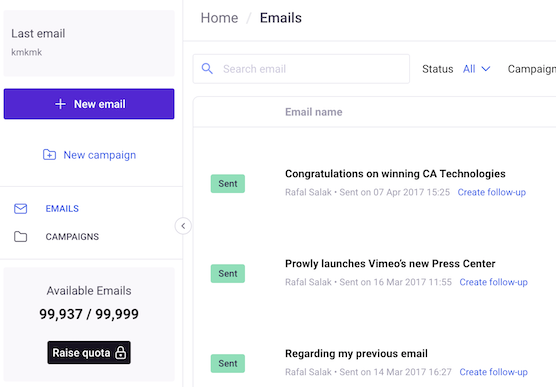The width and height of the screenshot is (556, 387).
Task: Click the envelope icon next to Emails
Action: 20,209
